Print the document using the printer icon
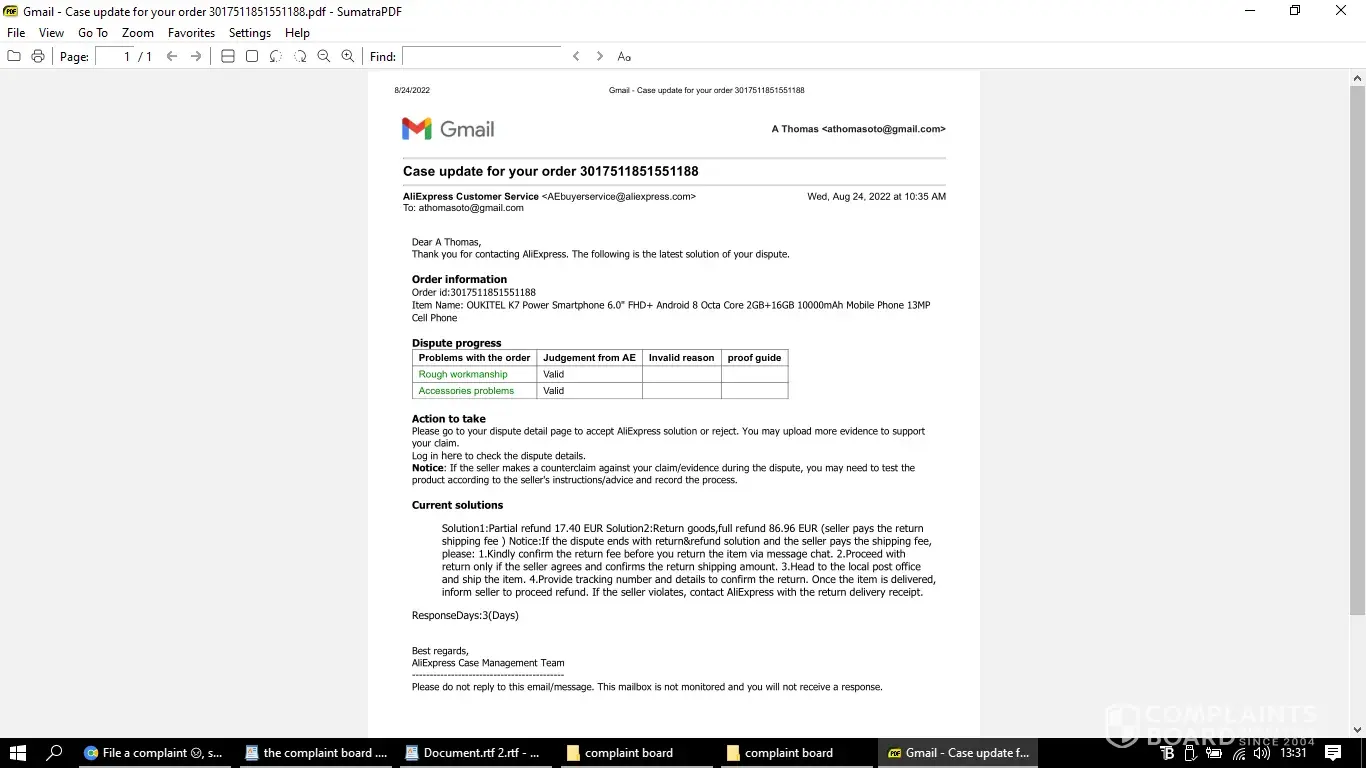 (38, 57)
